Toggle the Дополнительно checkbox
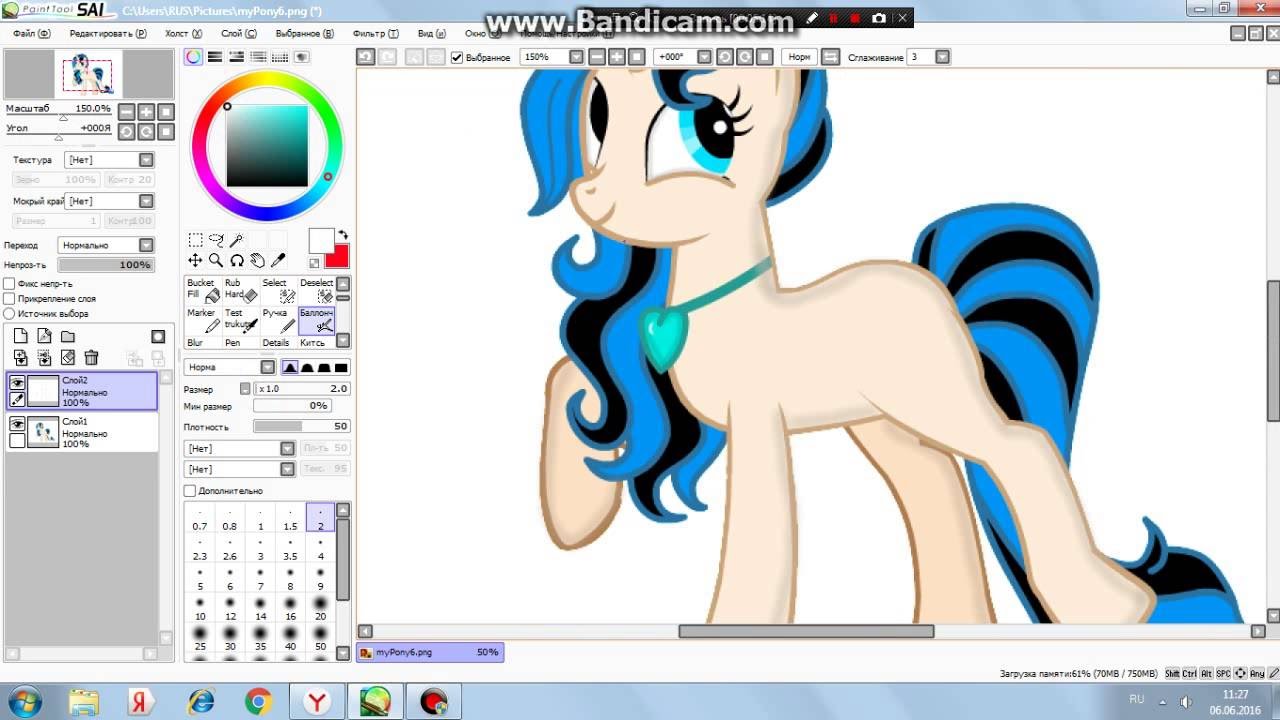Image resolution: width=1280 pixels, height=720 pixels. click(x=190, y=491)
